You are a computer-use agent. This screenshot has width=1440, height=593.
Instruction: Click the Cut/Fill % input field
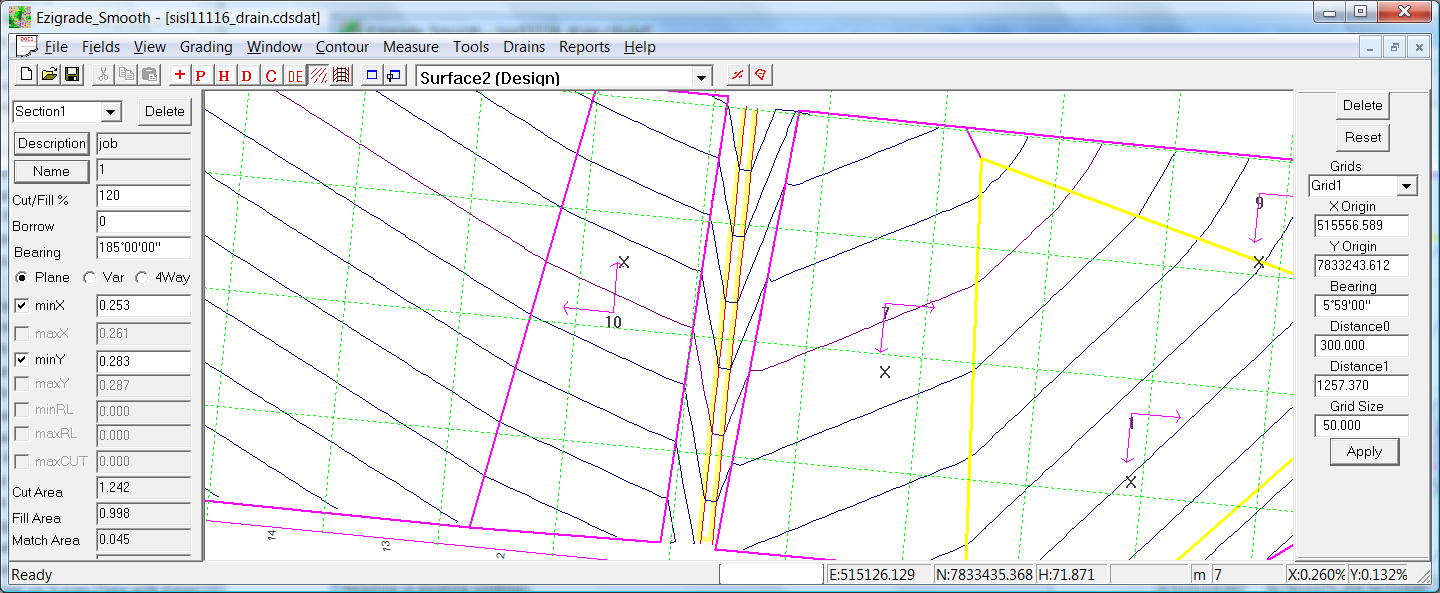point(143,197)
